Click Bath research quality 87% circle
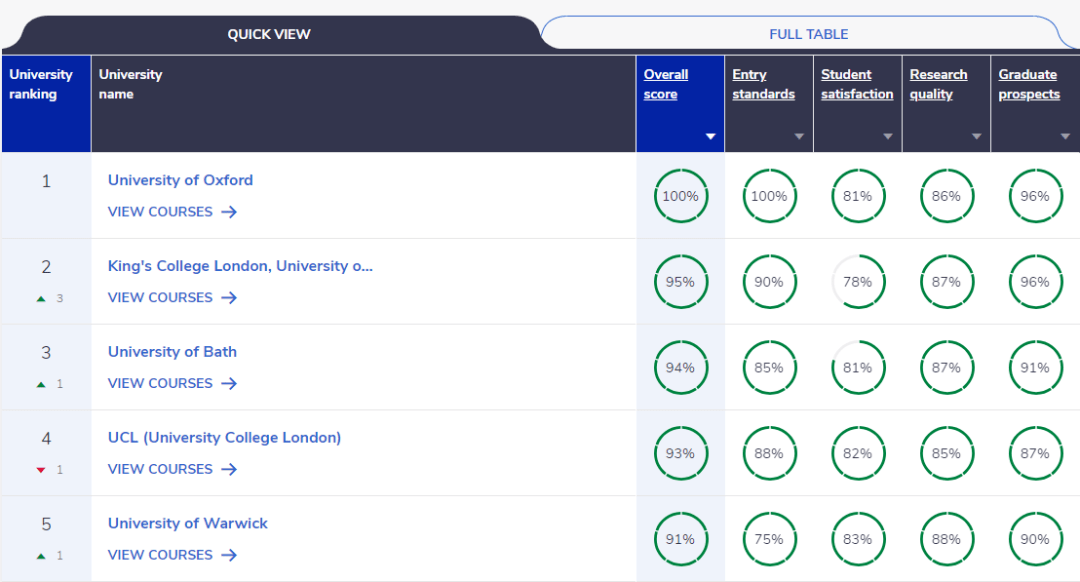 (947, 367)
